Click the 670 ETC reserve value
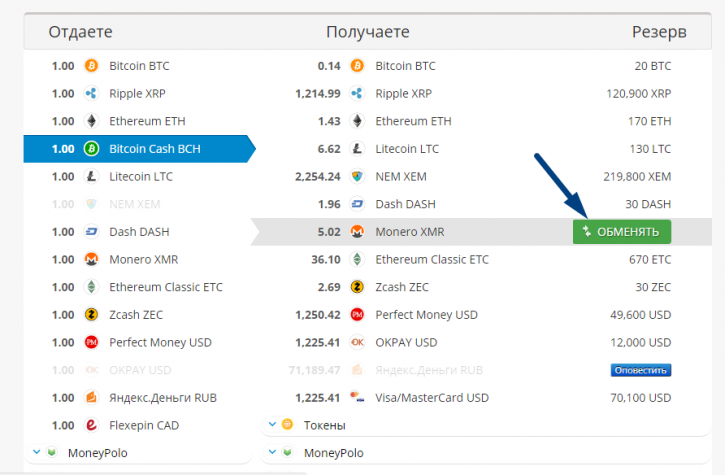 (x=650, y=259)
